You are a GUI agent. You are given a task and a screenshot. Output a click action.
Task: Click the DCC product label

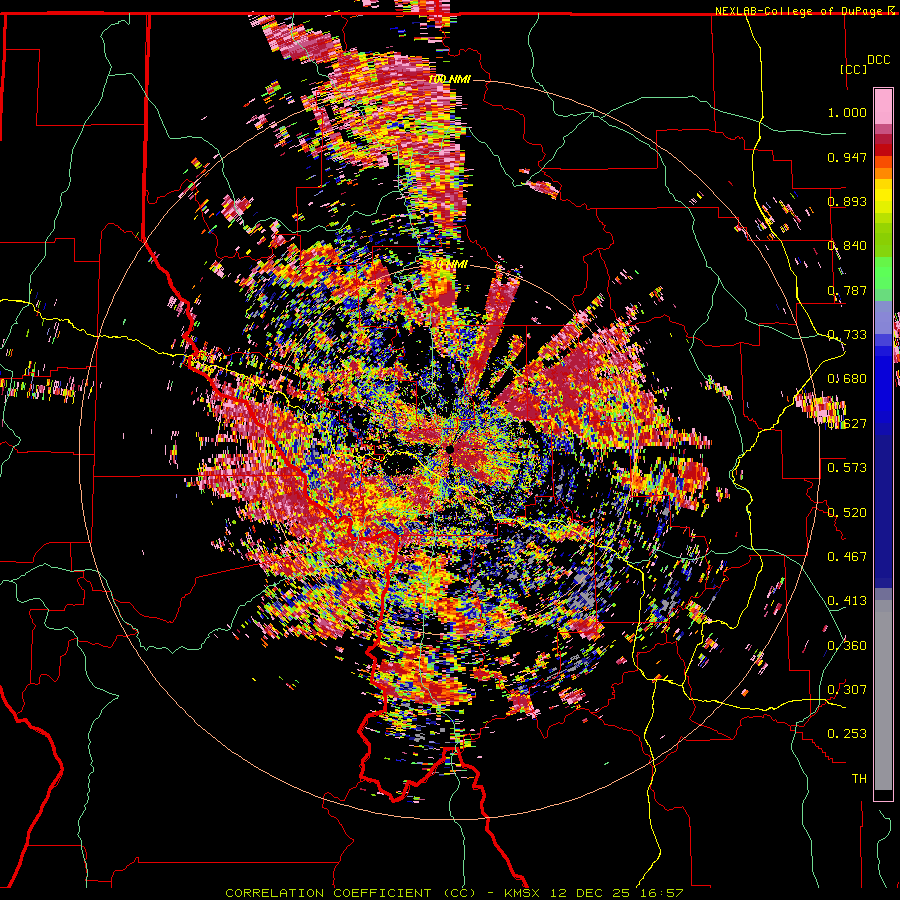(x=878, y=60)
